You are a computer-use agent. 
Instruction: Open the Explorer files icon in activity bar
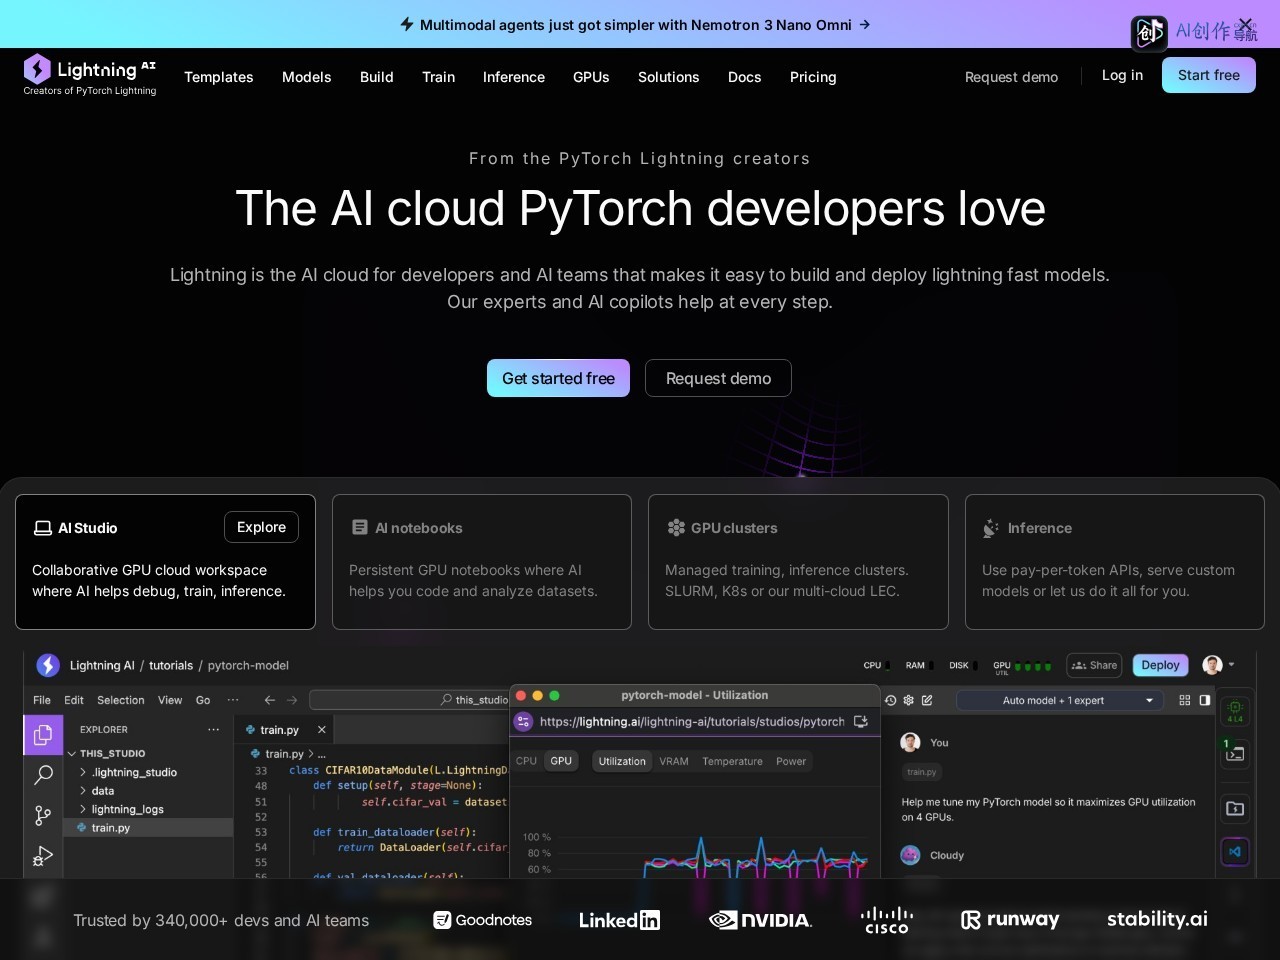tap(43, 735)
